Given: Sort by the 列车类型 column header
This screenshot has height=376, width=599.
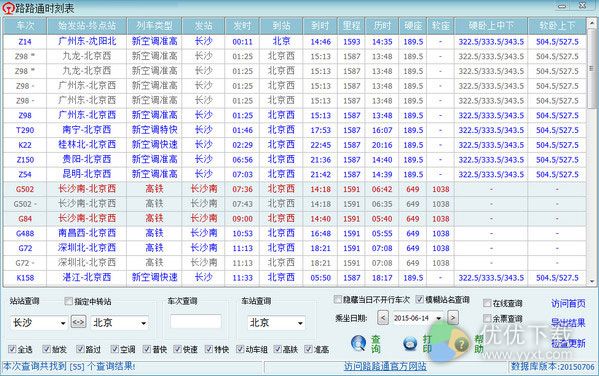Looking at the screenshot, I should pos(154,26).
